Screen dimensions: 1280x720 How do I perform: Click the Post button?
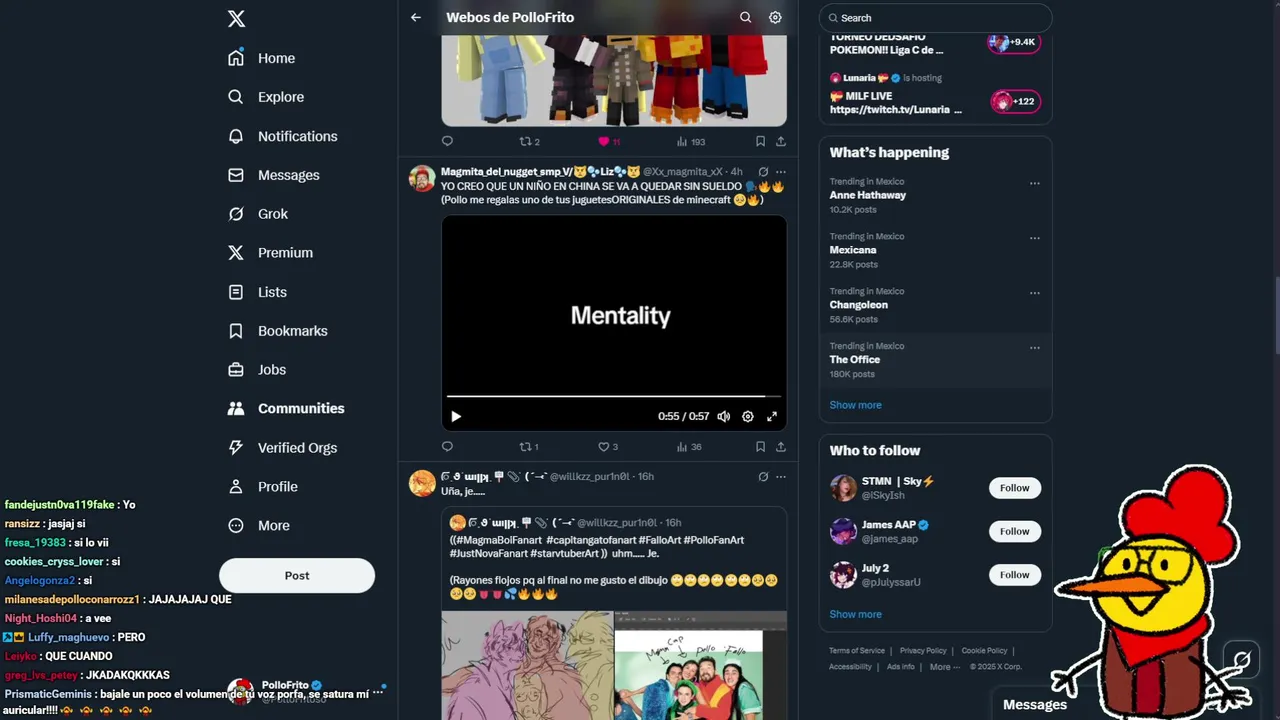(x=297, y=575)
